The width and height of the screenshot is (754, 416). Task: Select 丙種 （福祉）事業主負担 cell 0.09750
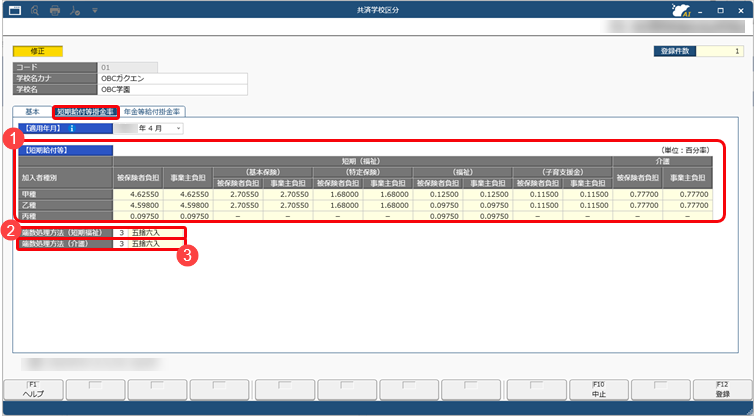coord(488,216)
